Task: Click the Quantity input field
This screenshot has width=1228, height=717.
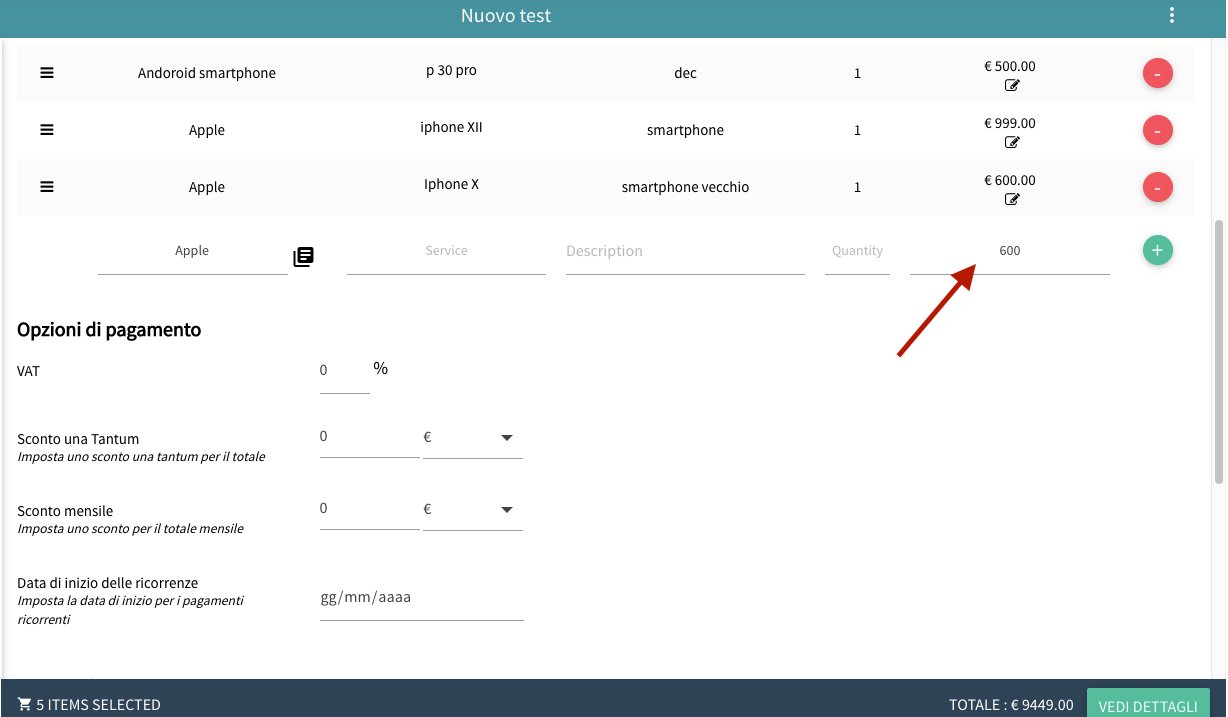Action: [857, 252]
